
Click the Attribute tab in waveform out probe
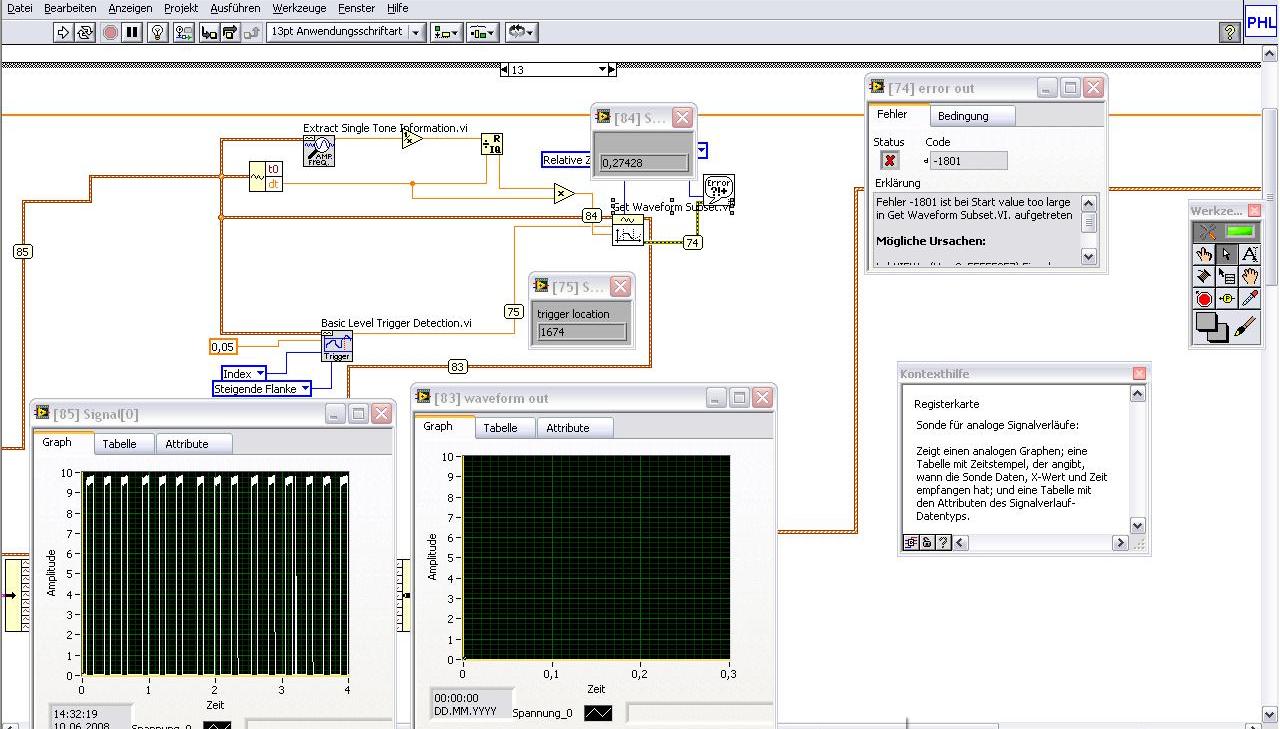point(567,428)
